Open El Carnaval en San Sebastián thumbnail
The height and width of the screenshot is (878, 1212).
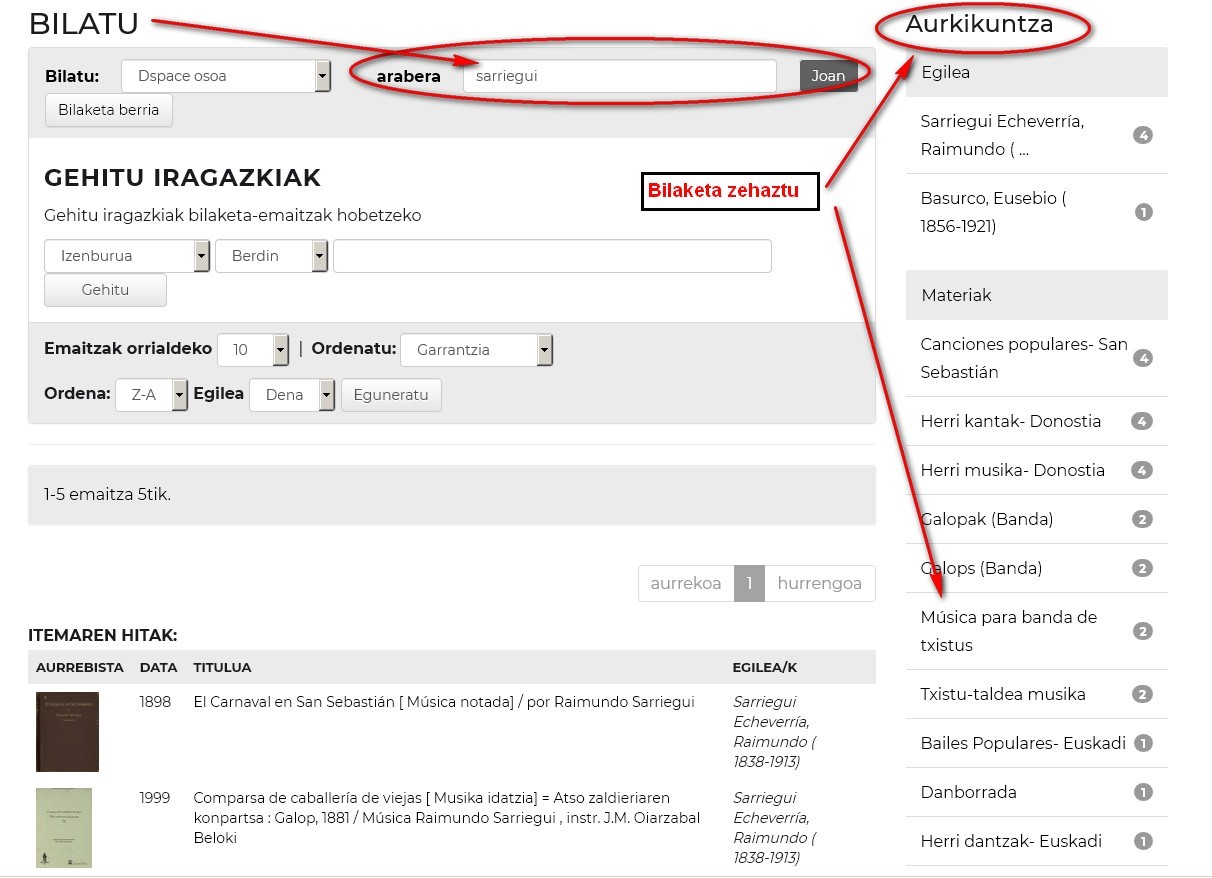click(67, 731)
